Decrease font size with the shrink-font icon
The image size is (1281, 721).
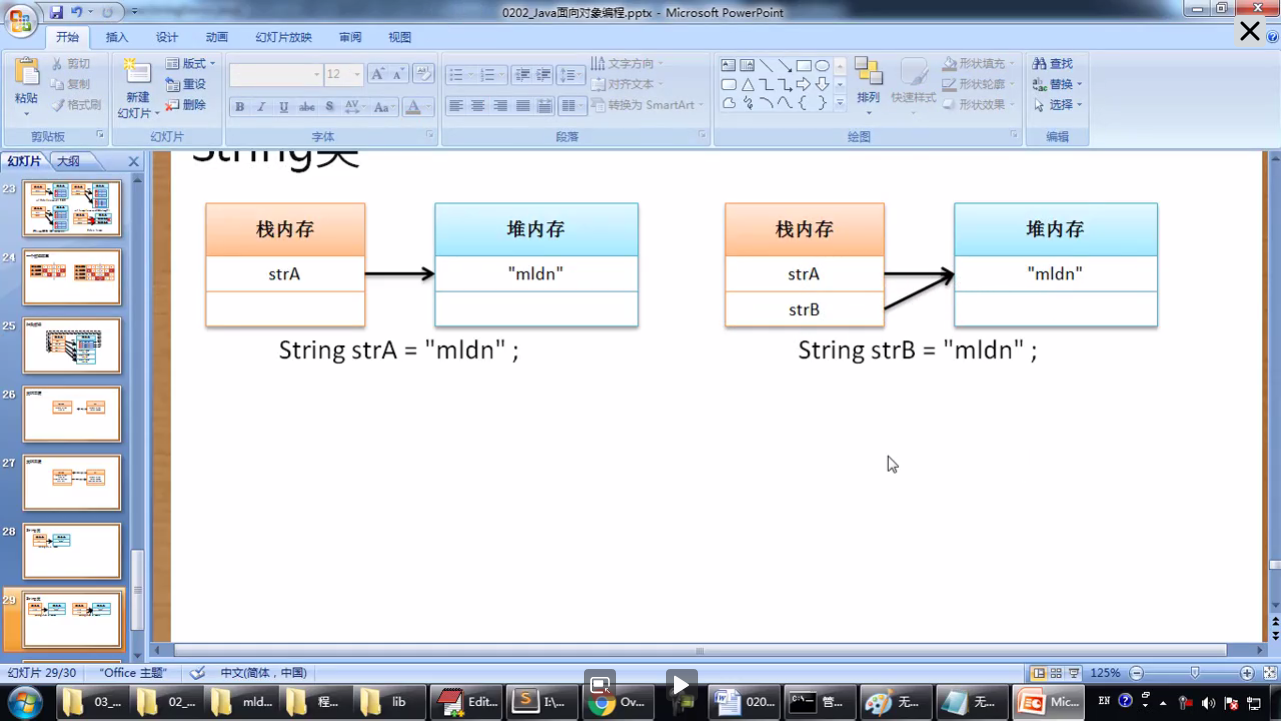[398, 74]
